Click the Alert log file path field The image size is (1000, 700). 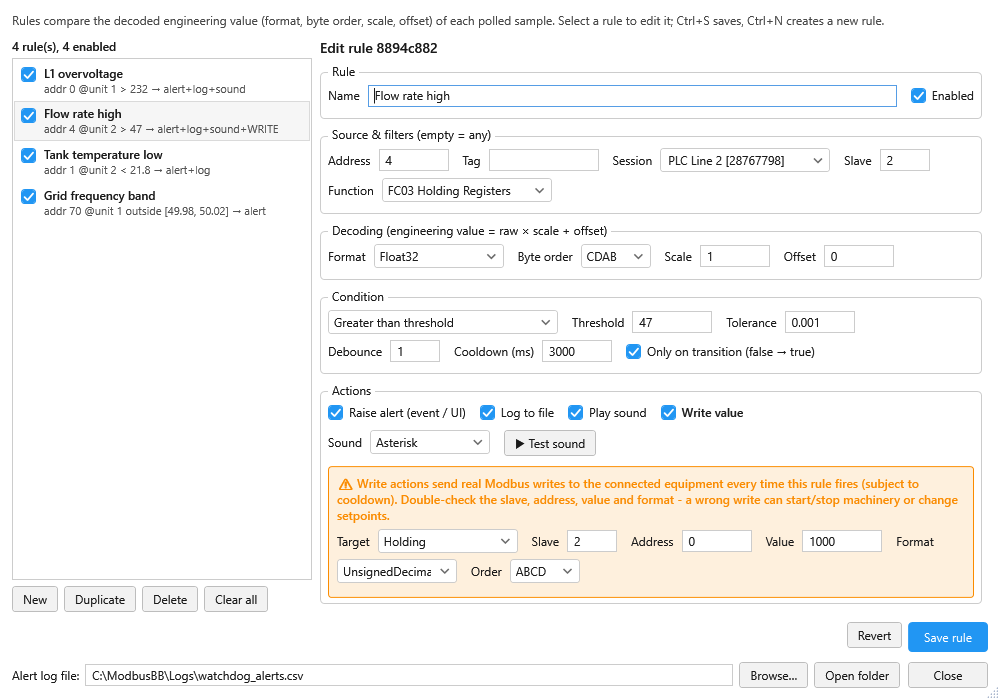point(409,676)
